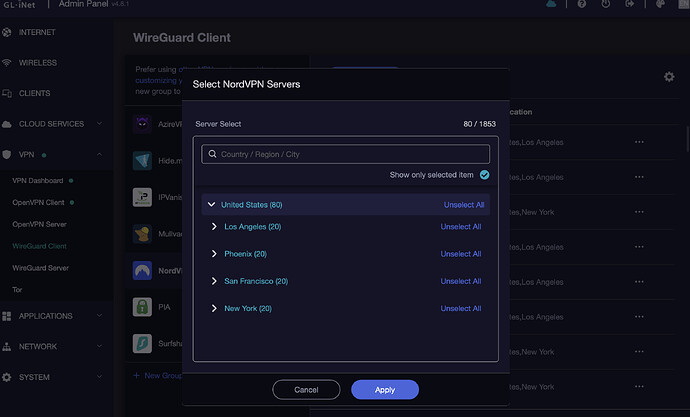
Task: Click the Cancel button
Action: point(306,389)
